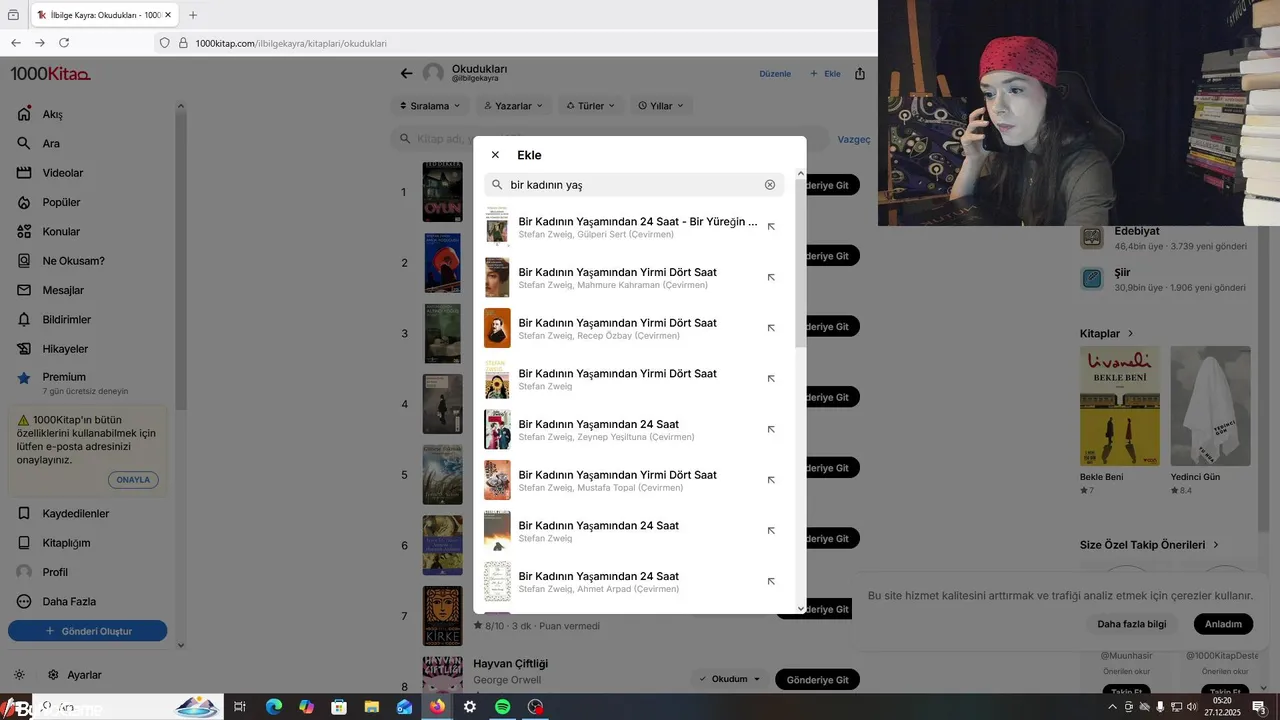The height and width of the screenshot is (720, 1280).
Task: Open the Okudum dropdown for Hayvan Çiftliği
Action: tap(729, 679)
